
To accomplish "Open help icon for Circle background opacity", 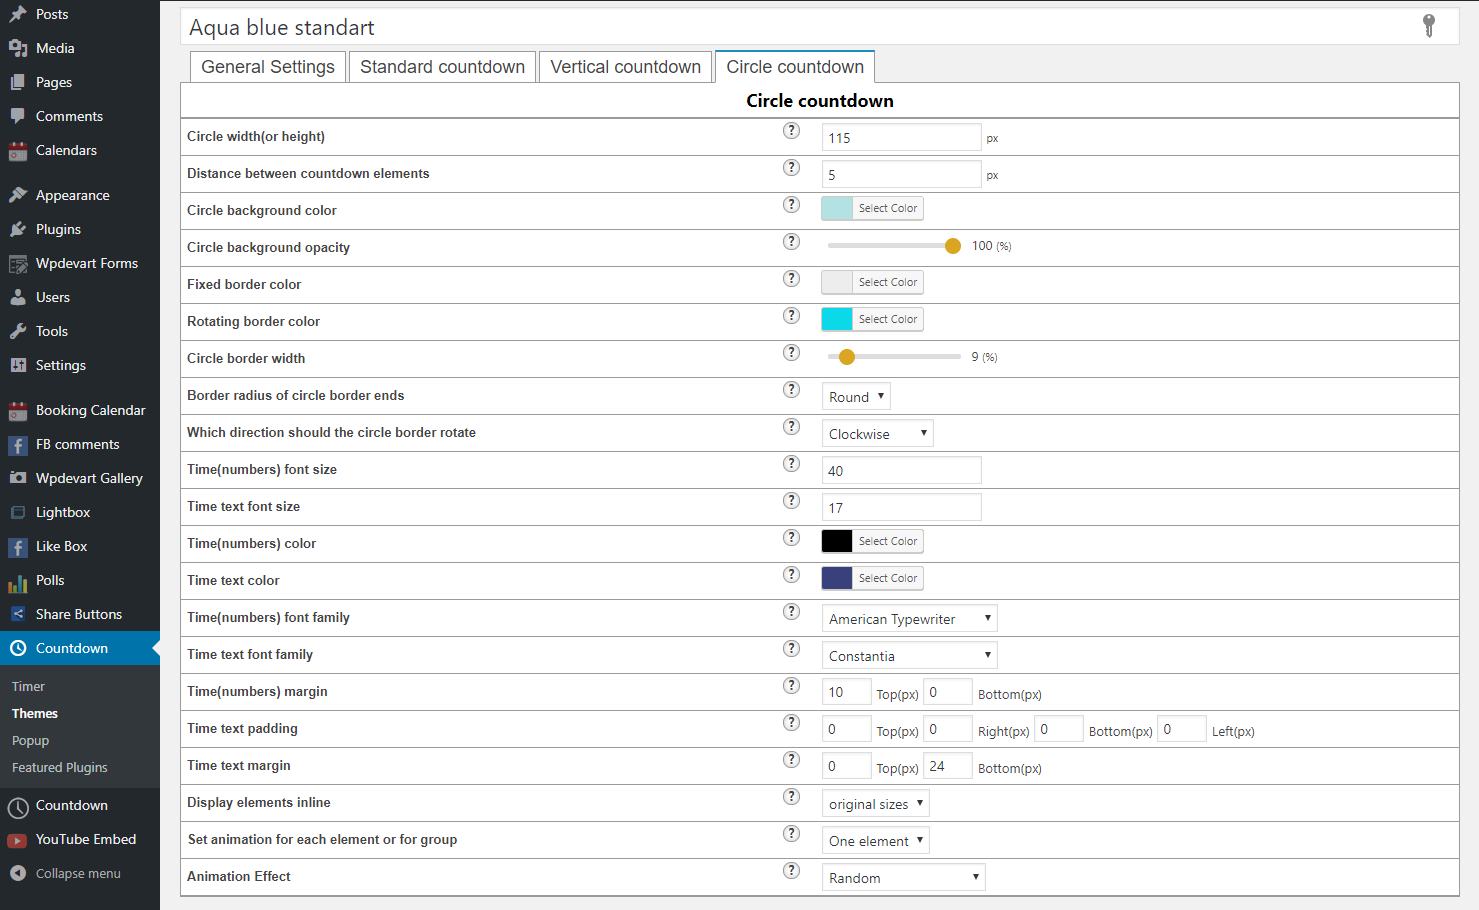I will click(791, 241).
